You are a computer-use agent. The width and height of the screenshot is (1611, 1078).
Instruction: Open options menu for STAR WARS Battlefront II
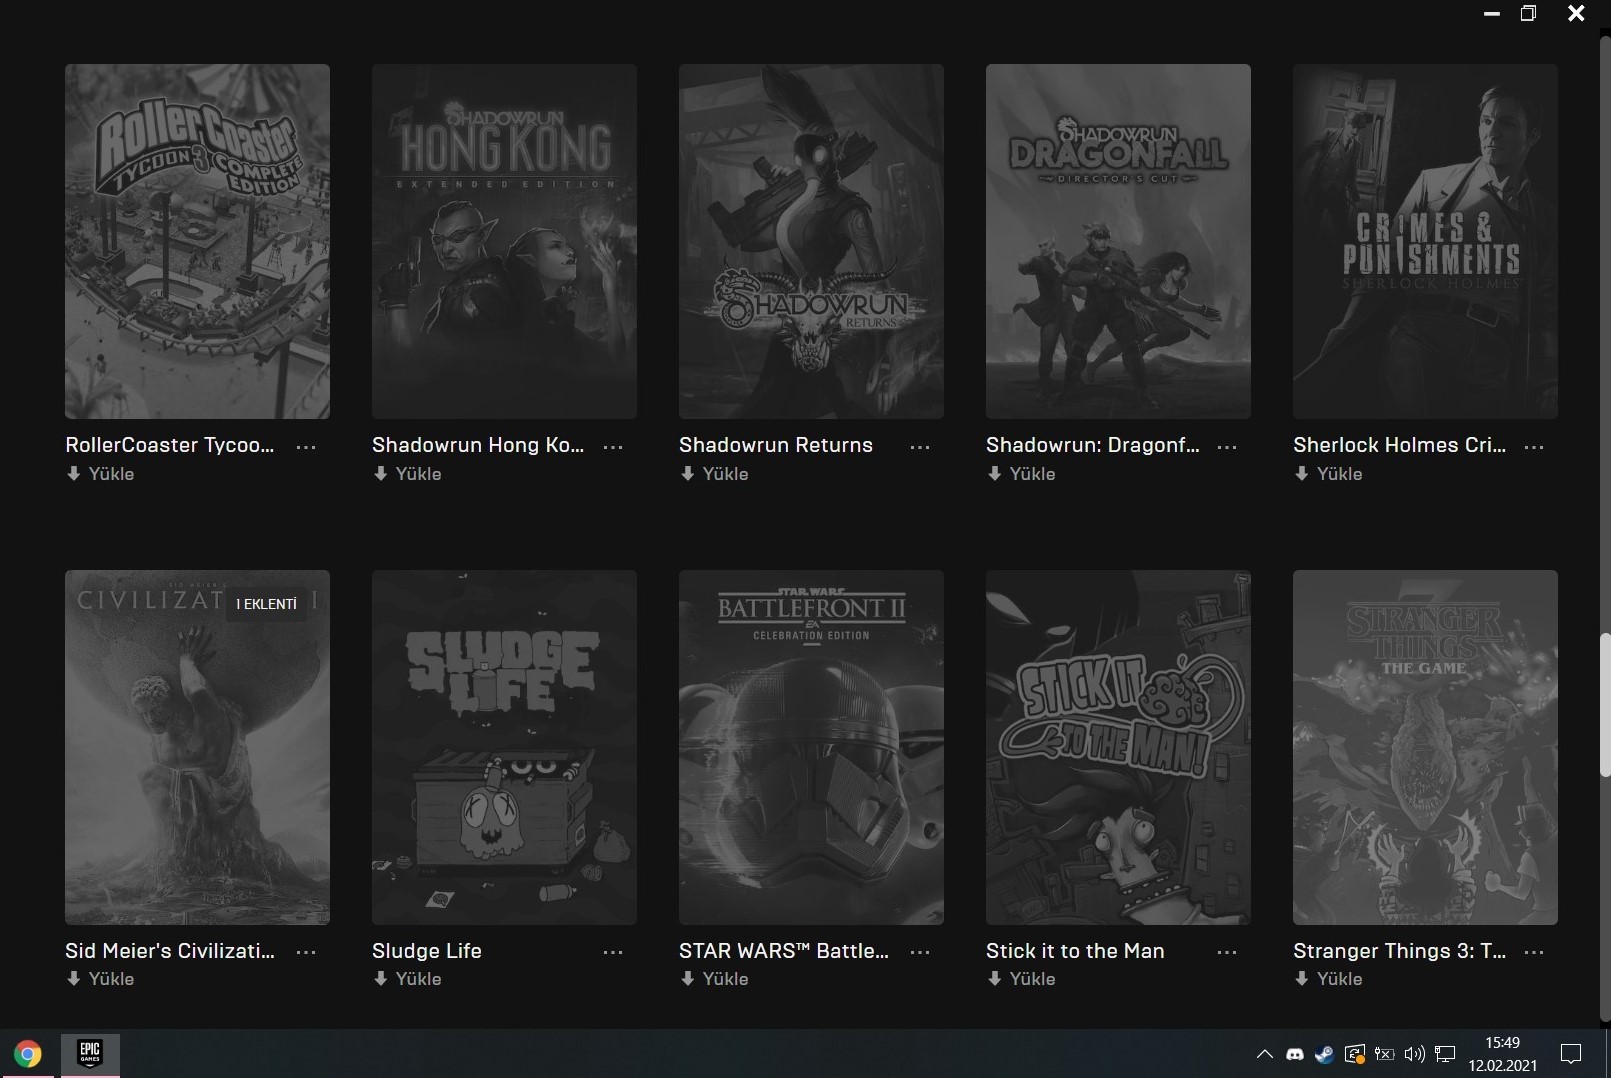[920, 953]
